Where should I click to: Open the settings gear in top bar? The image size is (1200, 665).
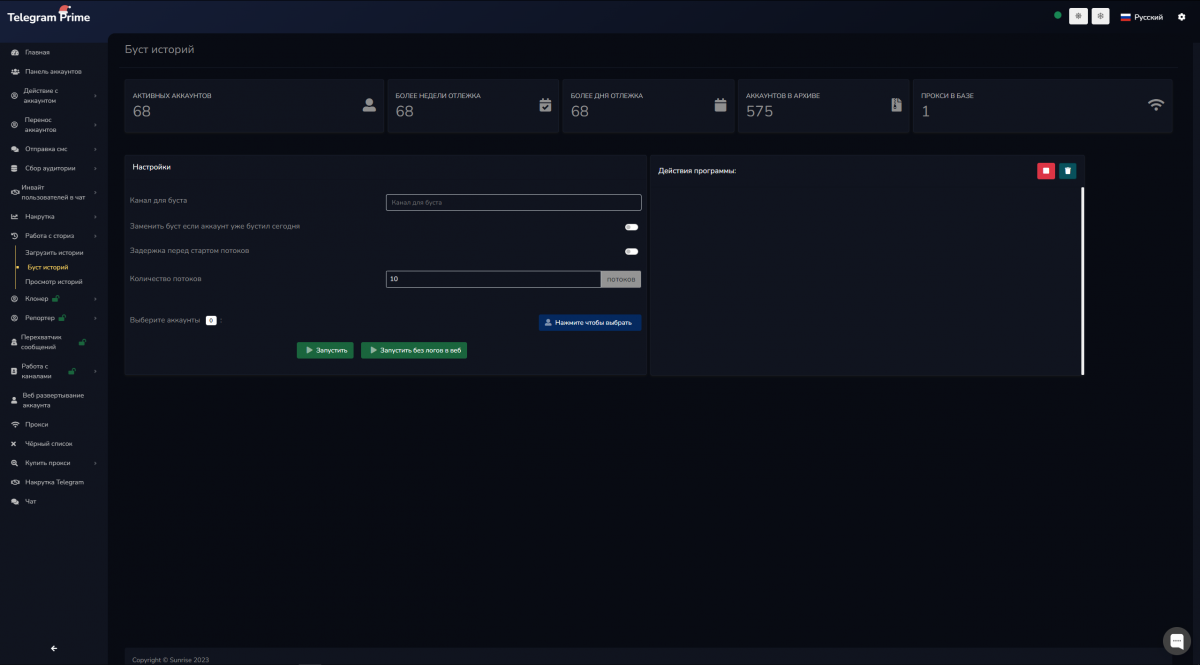[1181, 17]
